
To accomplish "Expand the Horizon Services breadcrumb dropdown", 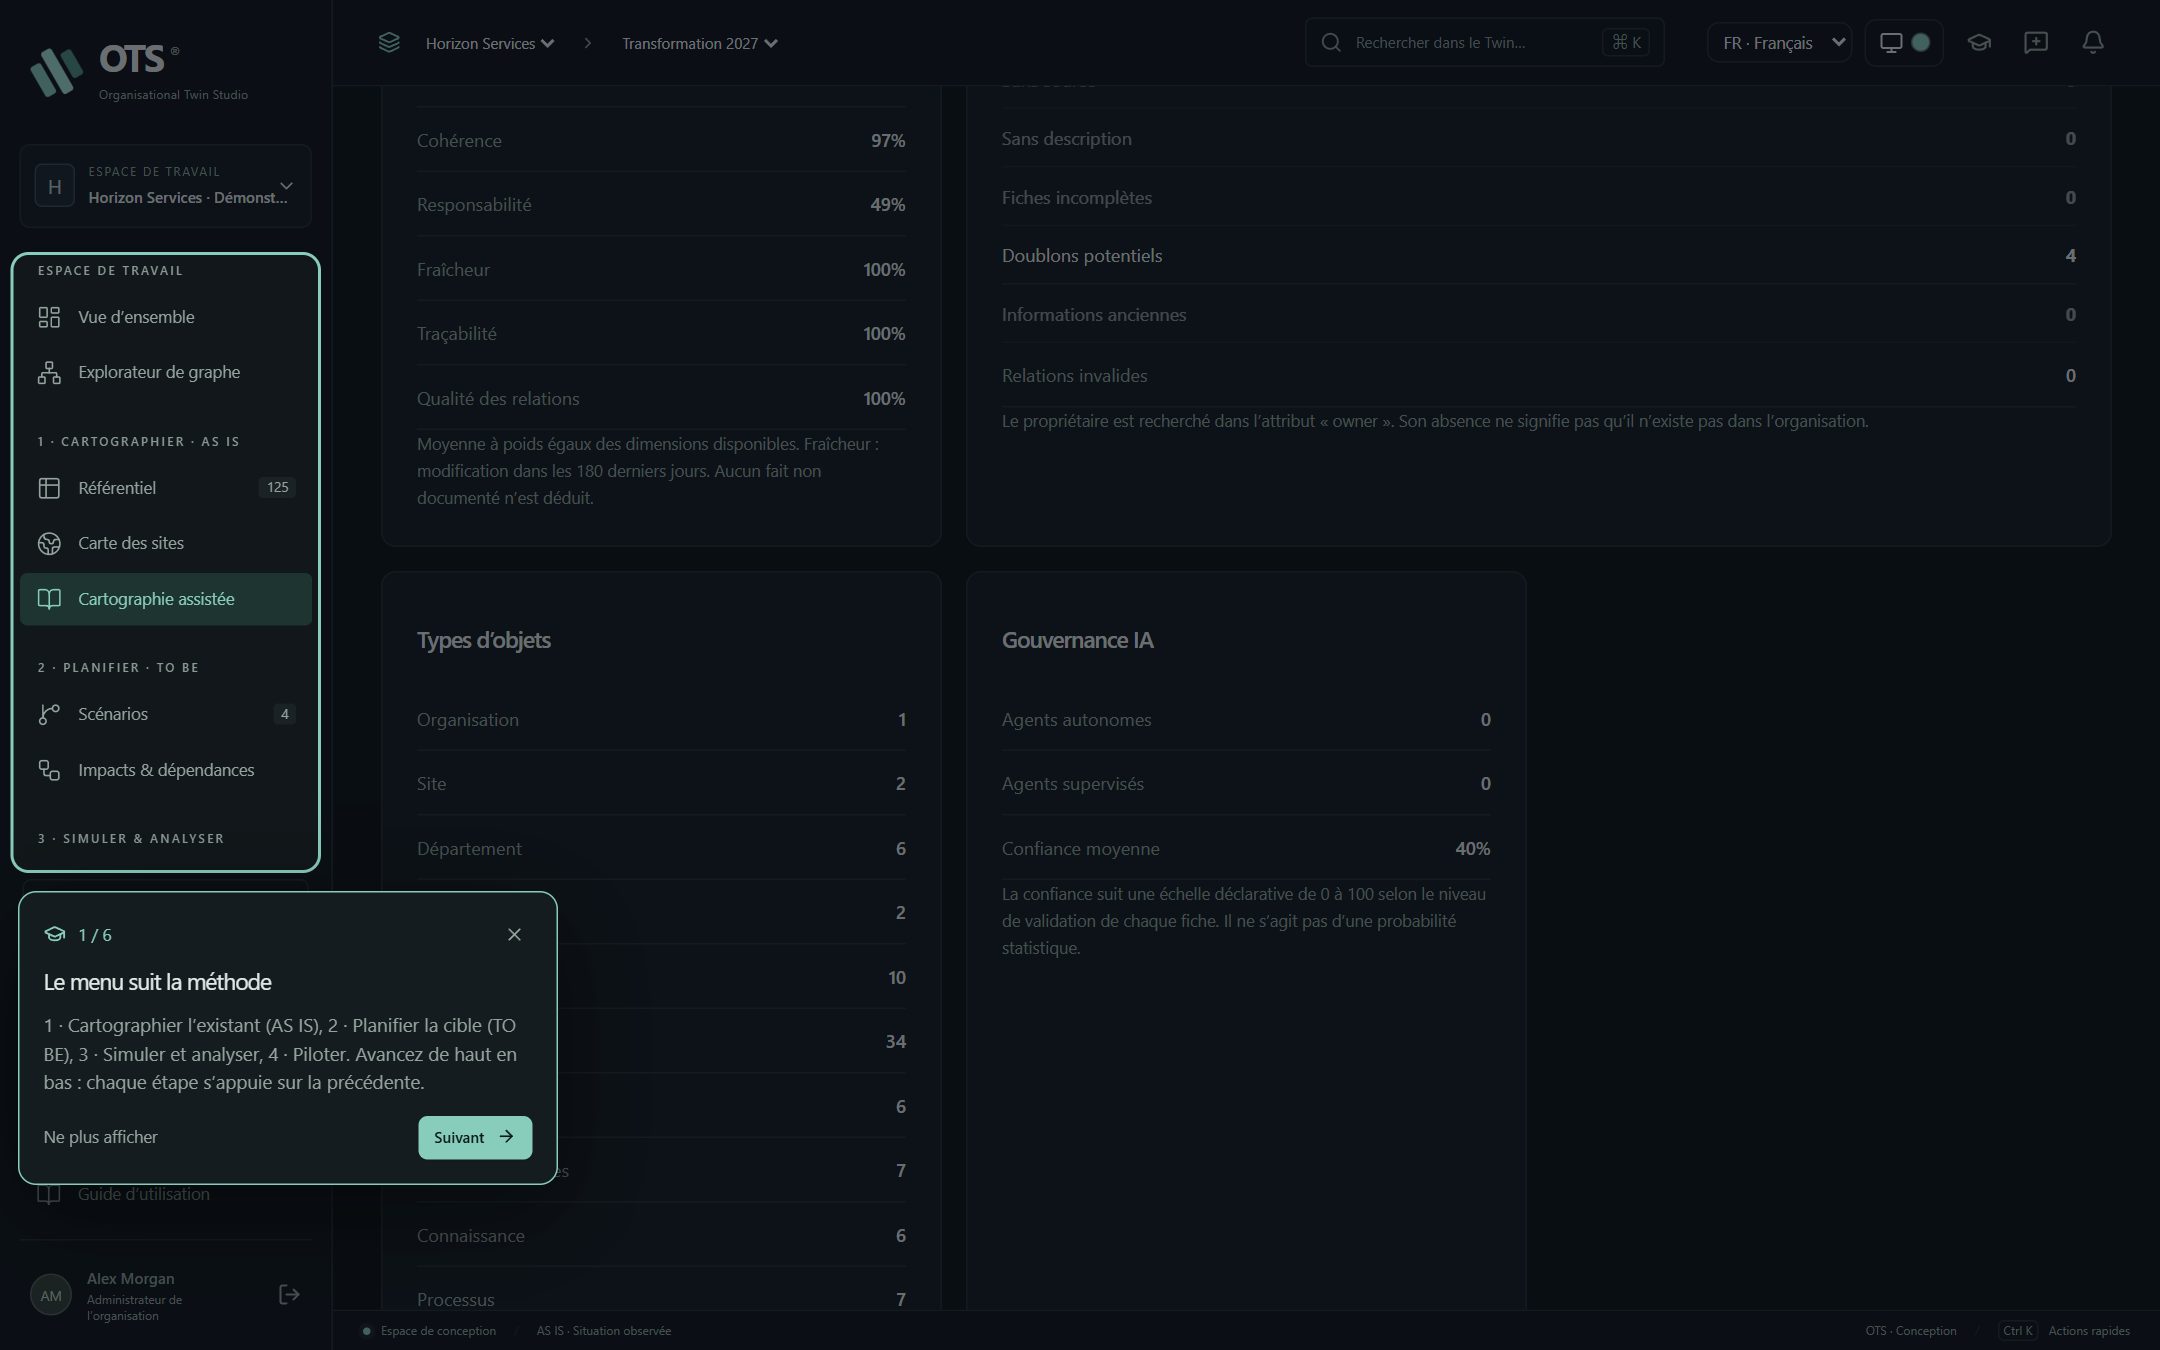I will pos(490,43).
